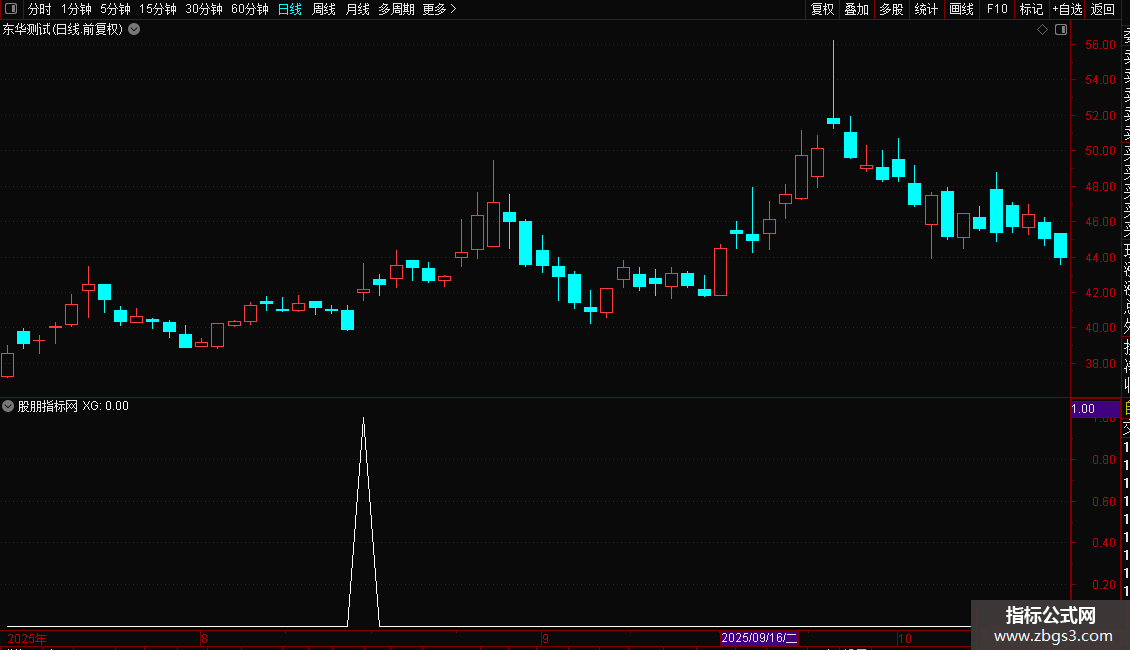The width and height of the screenshot is (1130, 650).
Task: Open F10 company information
Action: click(x=997, y=9)
